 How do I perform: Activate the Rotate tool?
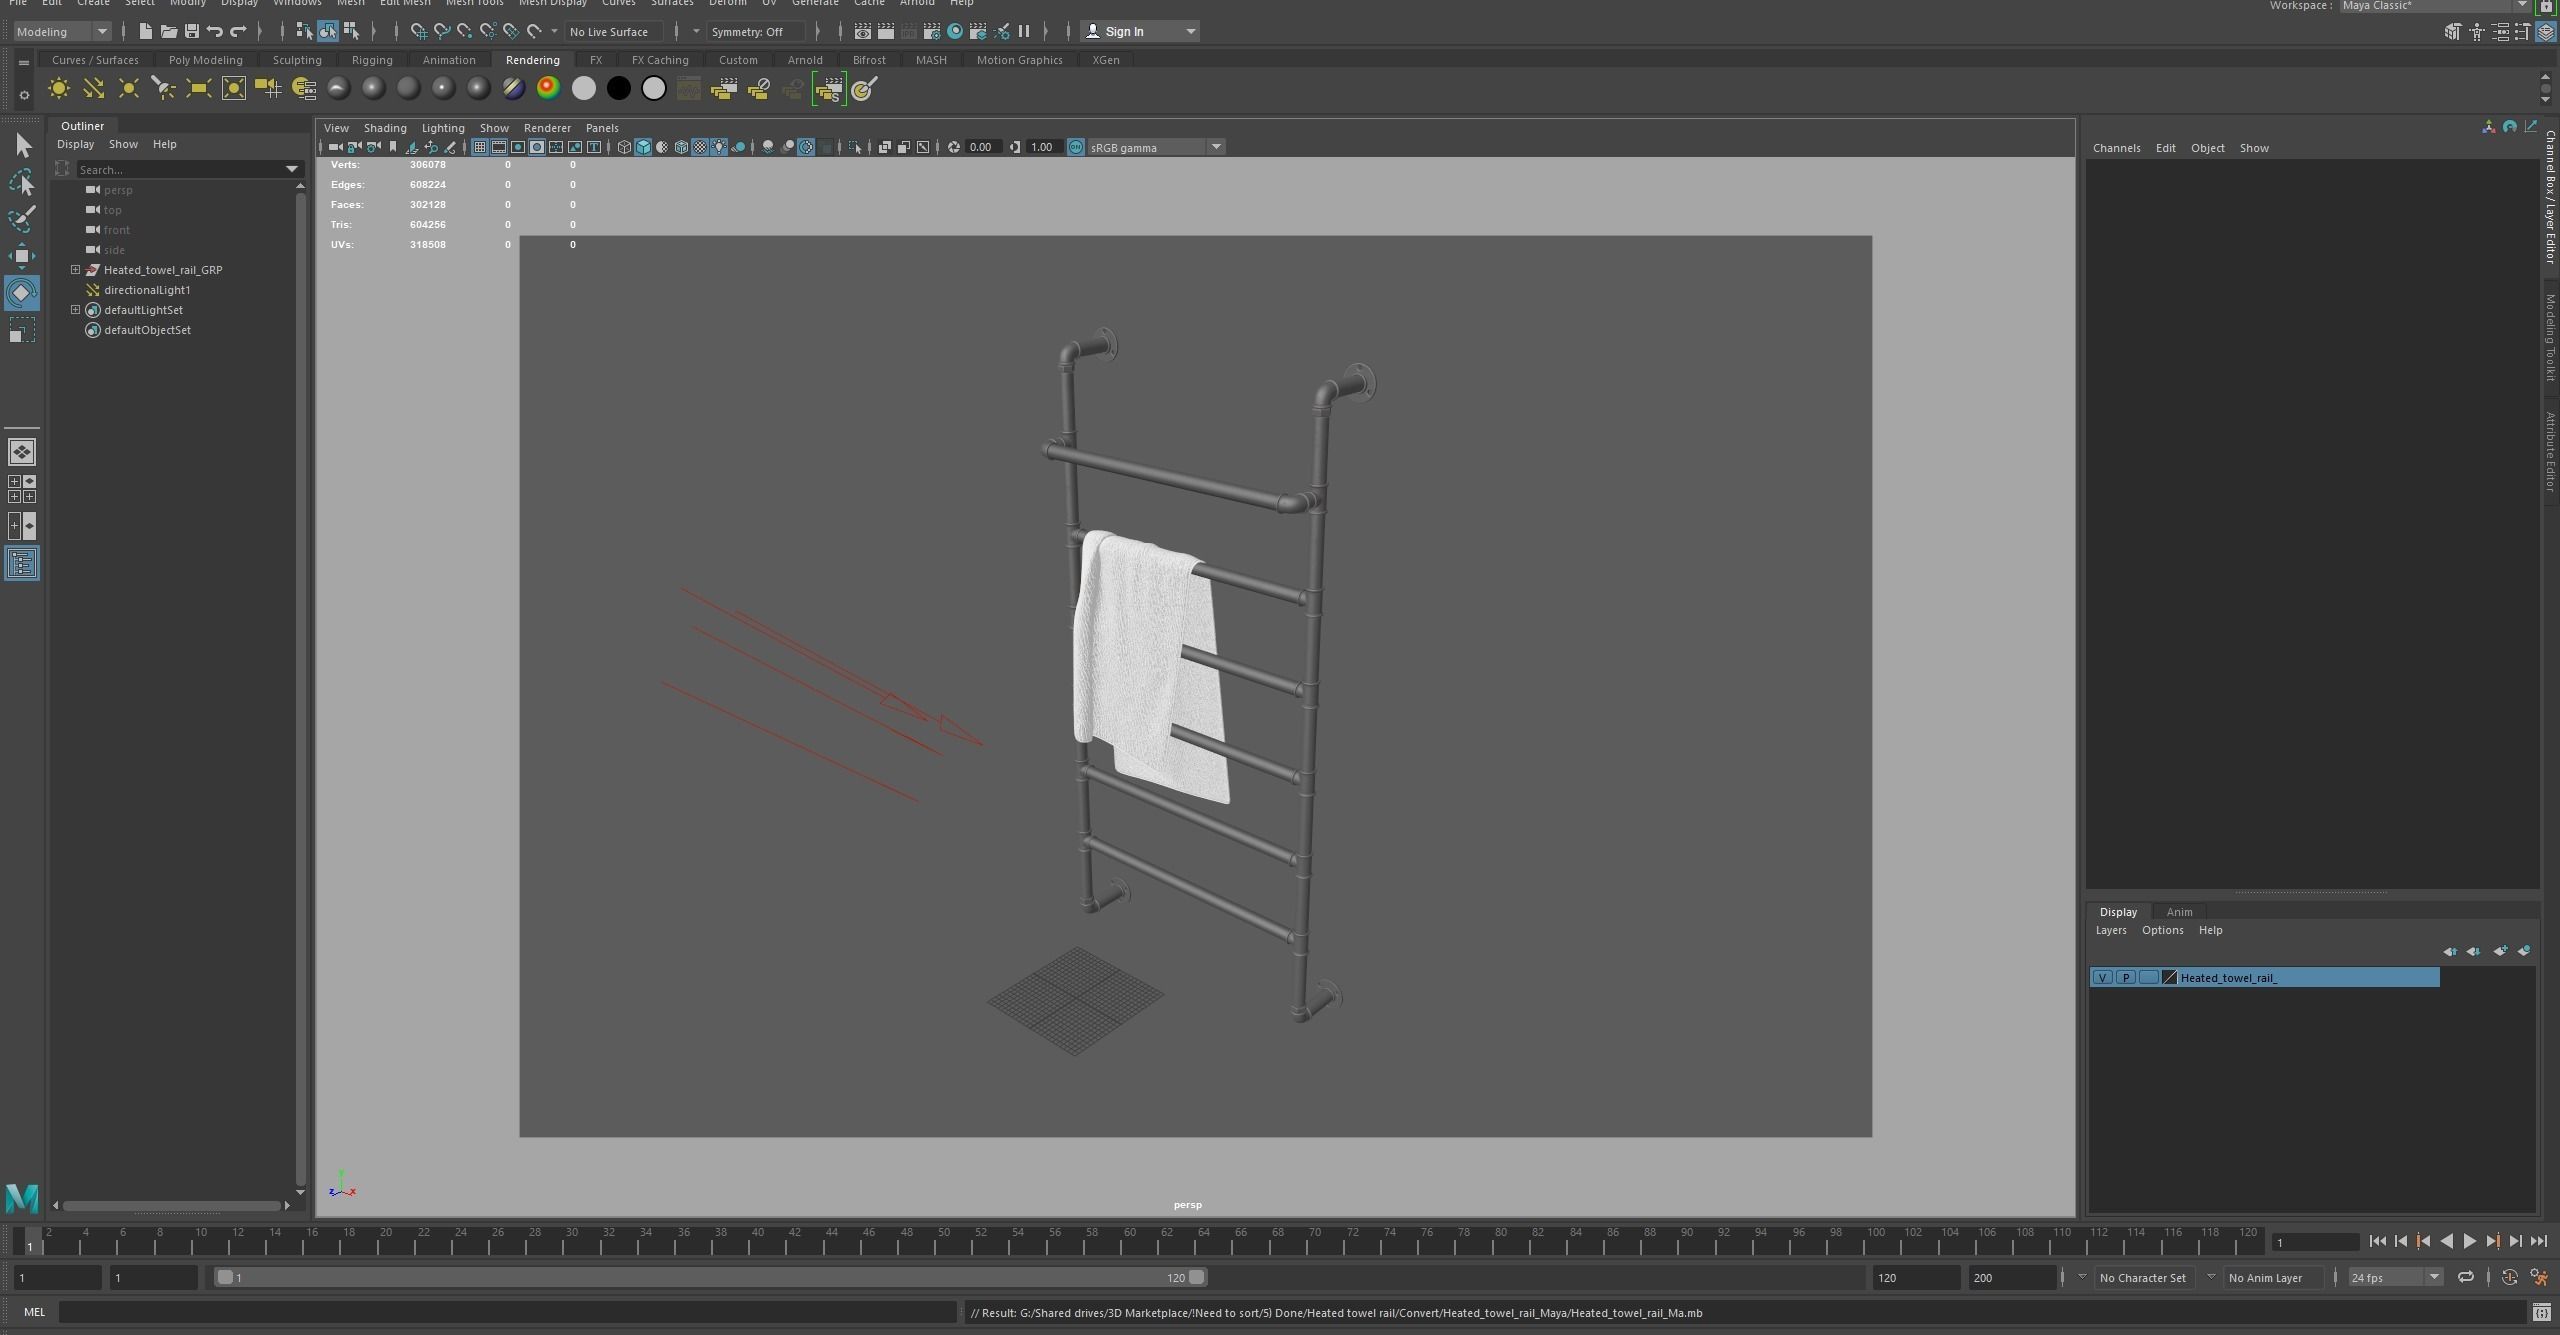pyautogui.click(x=22, y=293)
